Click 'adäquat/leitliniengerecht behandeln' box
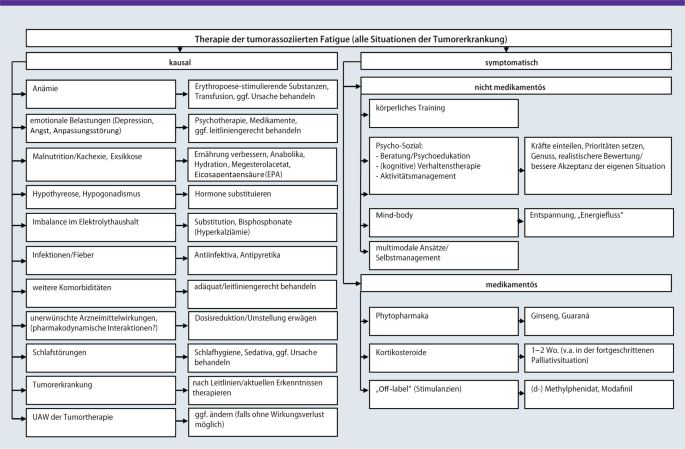Screen dimensions: 685x449 [x=263, y=294]
